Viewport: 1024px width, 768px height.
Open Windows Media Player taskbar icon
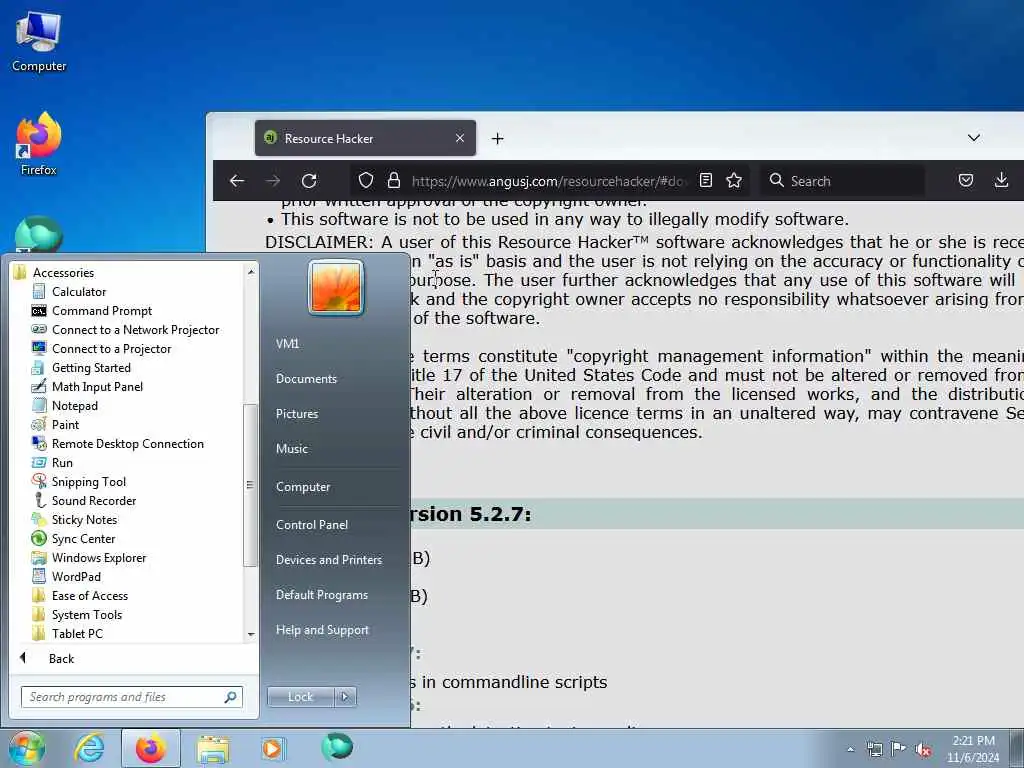pyautogui.click(x=272, y=748)
